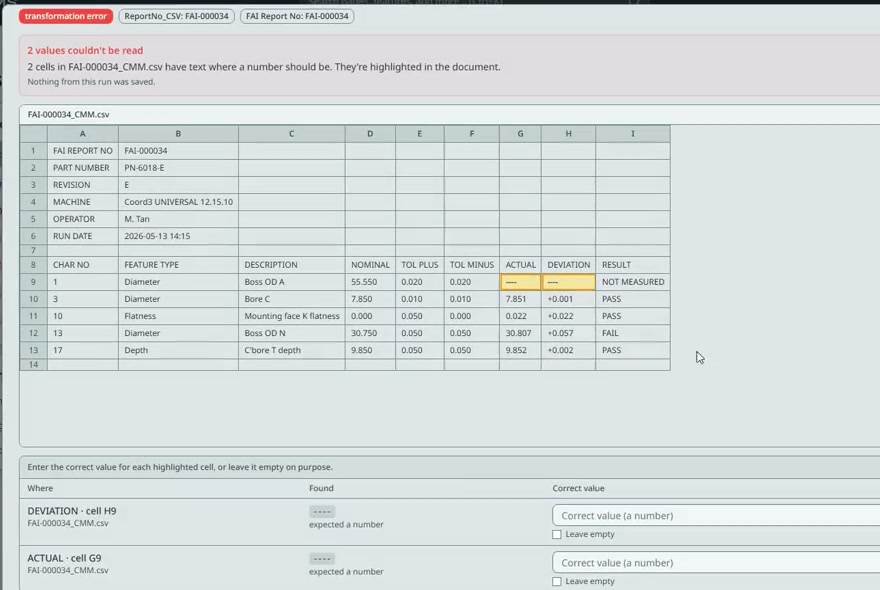Click the 'CHAR NO' header cell

(x=82, y=265)
